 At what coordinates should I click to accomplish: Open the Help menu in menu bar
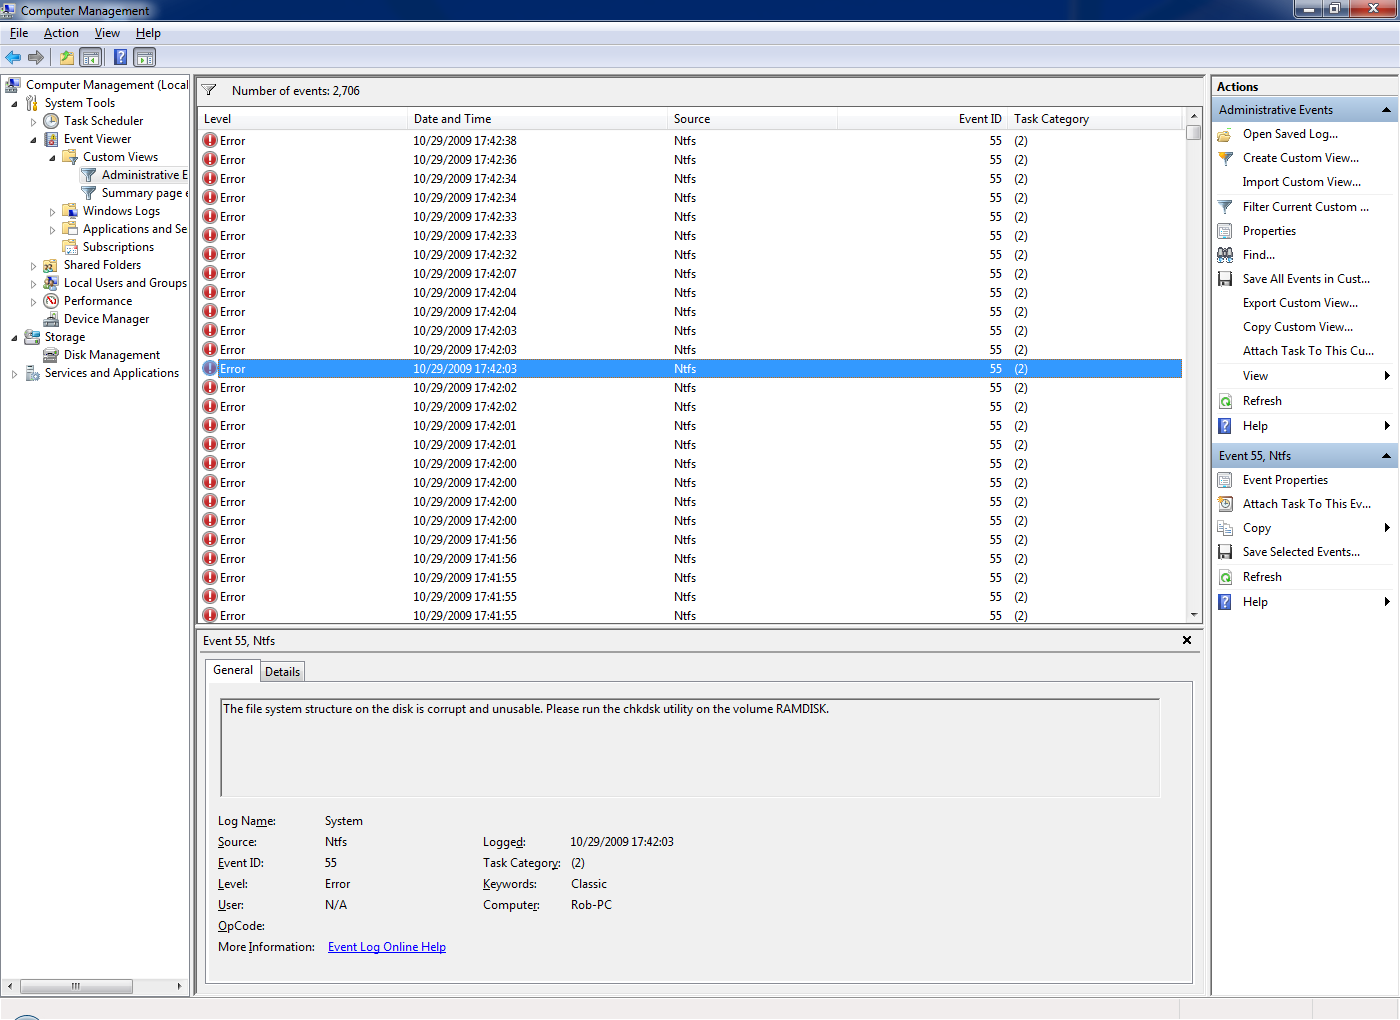point(148,33)
